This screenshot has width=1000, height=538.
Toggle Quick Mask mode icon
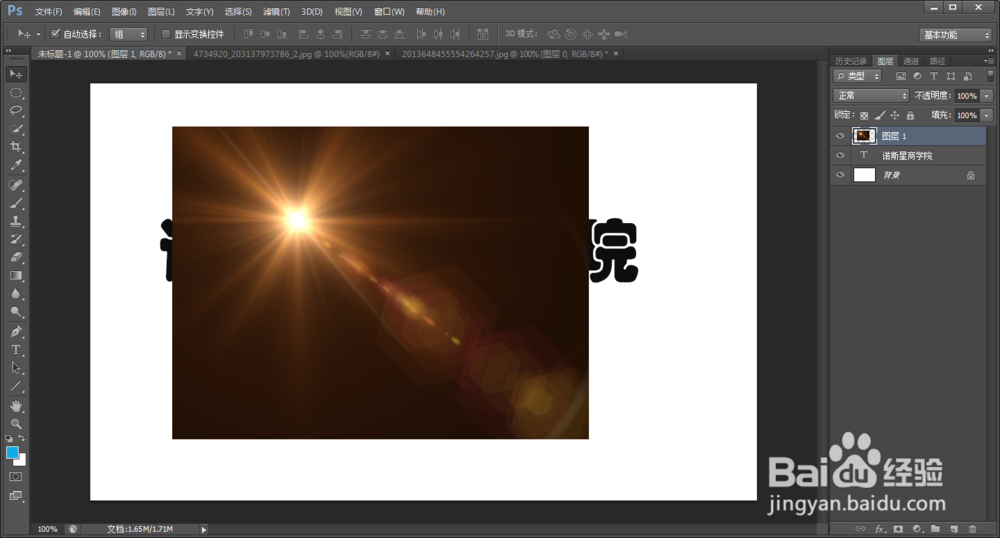click(x=16, y=477)
